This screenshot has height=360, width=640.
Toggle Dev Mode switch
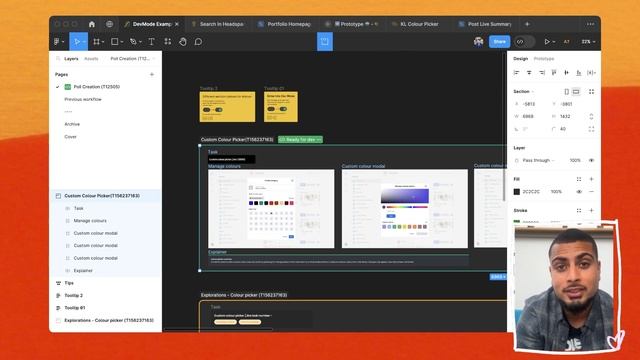(524, 42)
